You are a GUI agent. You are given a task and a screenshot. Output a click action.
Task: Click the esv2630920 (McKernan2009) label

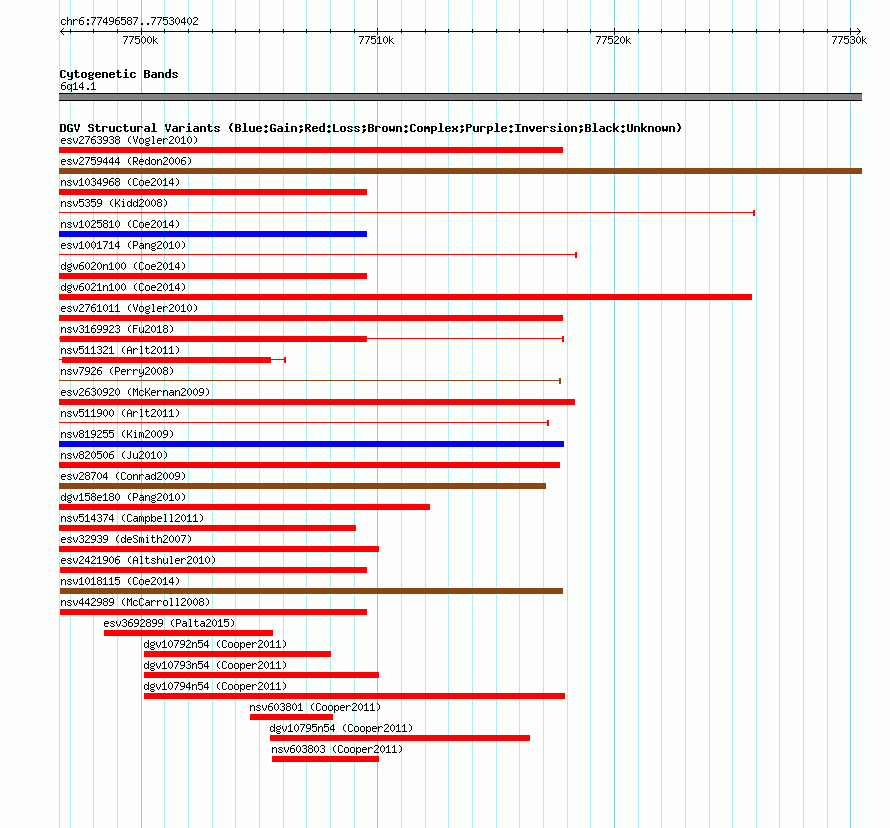pyautogui.click(x=135, y=392)
